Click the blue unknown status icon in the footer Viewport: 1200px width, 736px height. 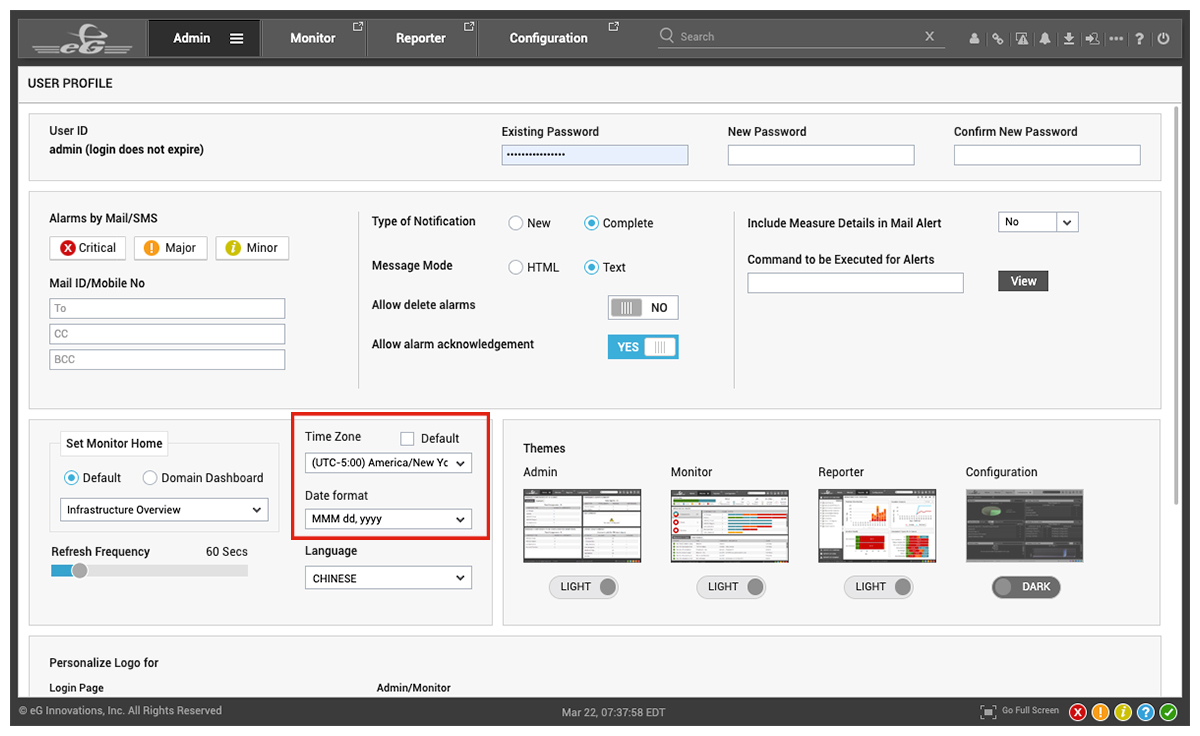(x=1146, y=712)
